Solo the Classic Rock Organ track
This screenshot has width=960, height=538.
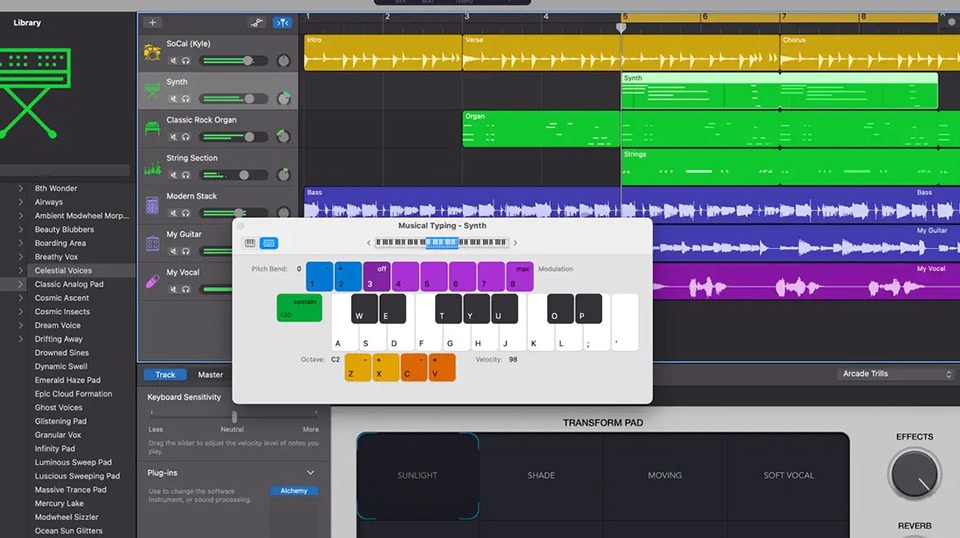186,136
